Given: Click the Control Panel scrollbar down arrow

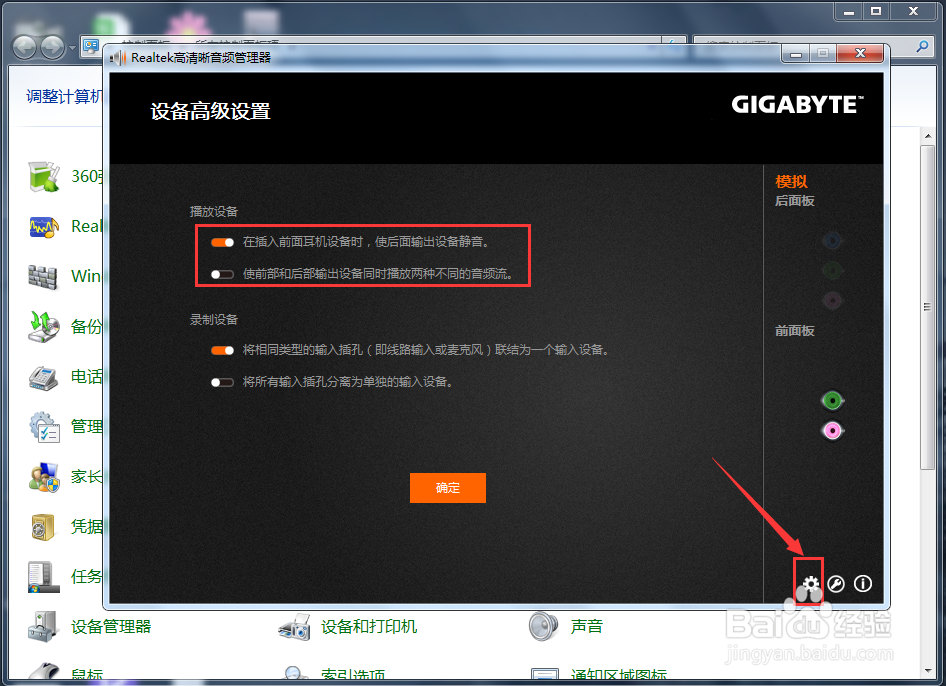Looking at the screenshot, I should (928, 670).
